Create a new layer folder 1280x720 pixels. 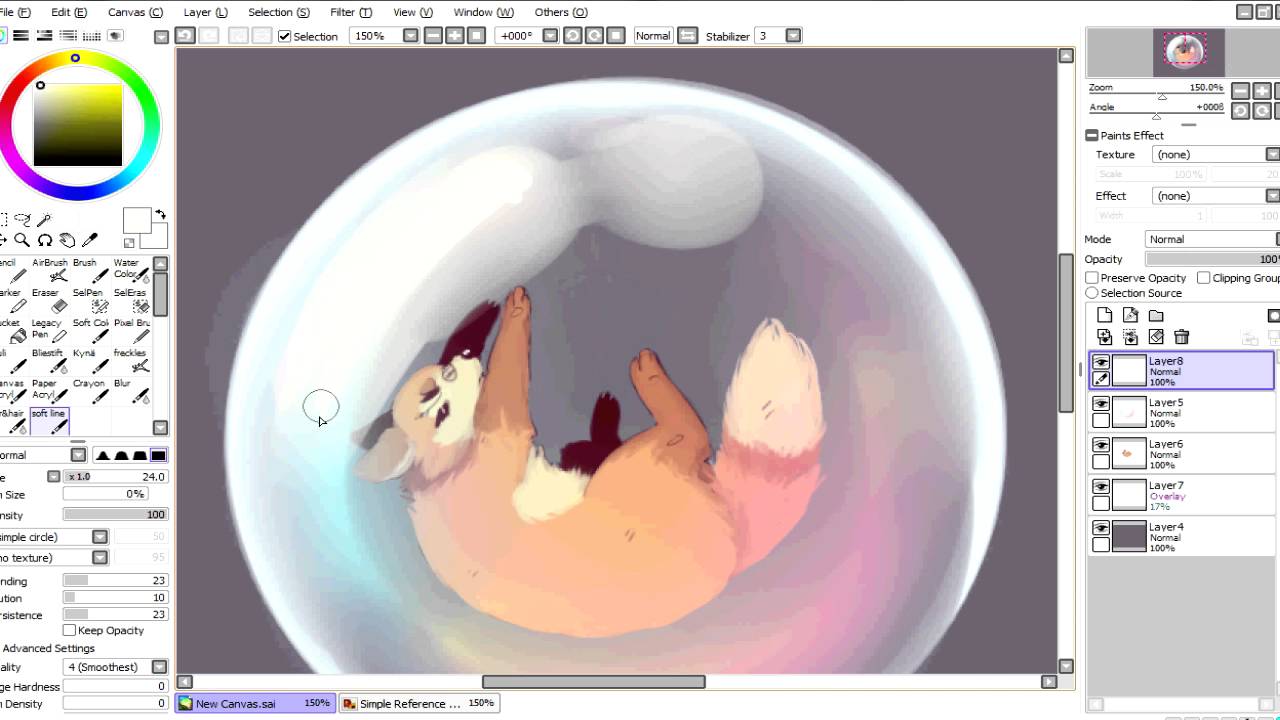(x=1156, y=315)
